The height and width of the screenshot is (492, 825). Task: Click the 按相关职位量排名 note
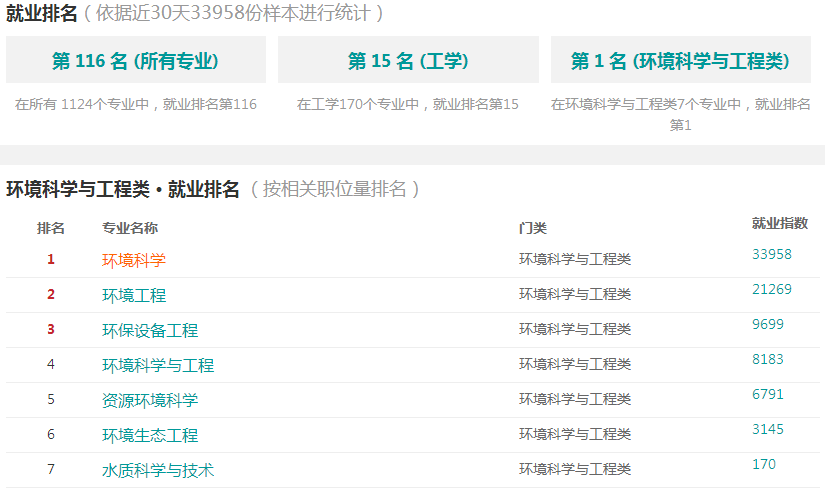click(335, 189)
